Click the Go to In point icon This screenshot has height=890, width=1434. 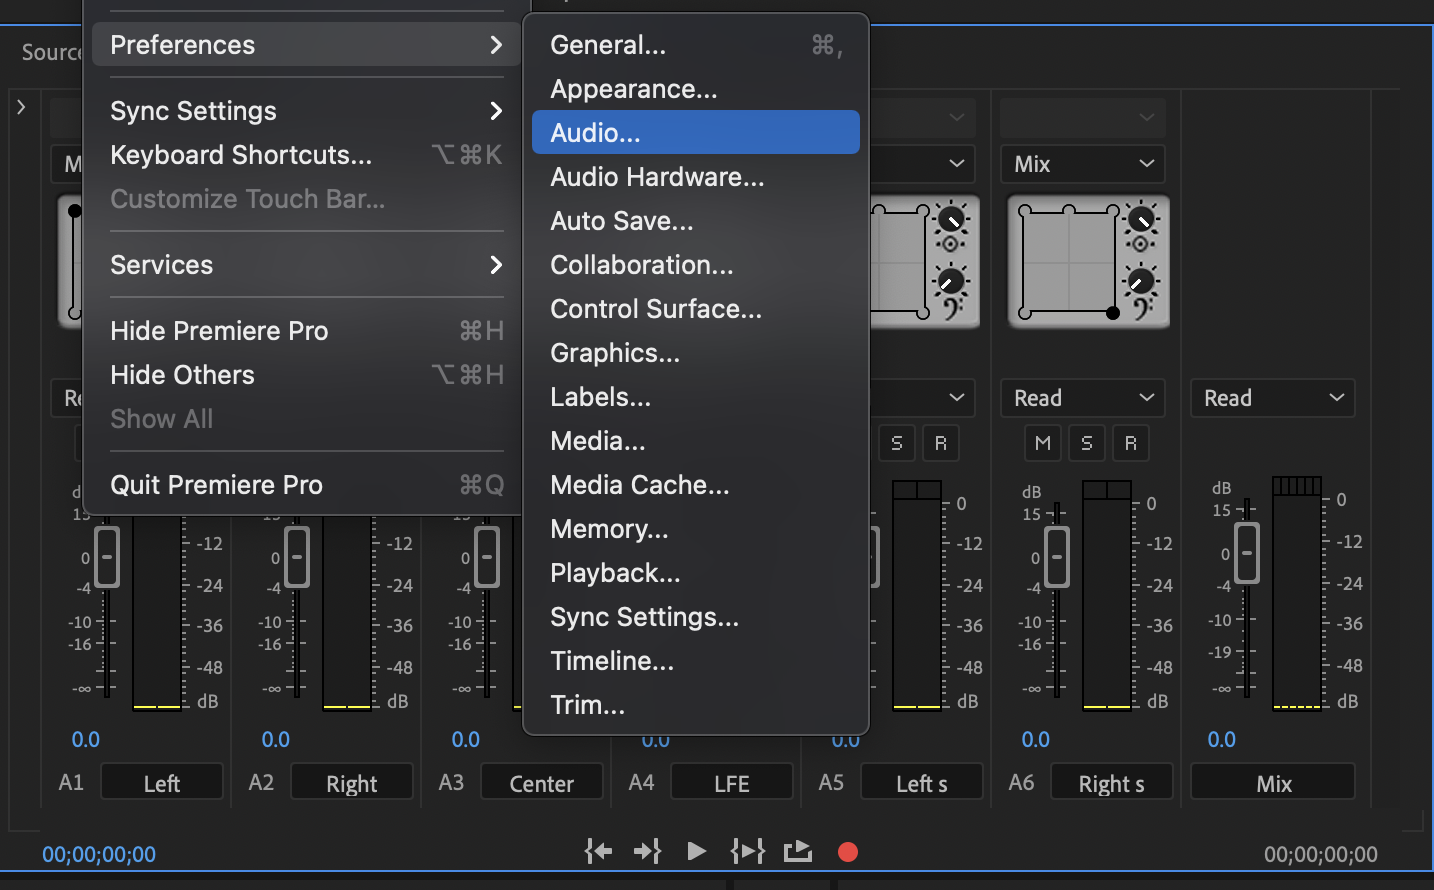point(598,851)
